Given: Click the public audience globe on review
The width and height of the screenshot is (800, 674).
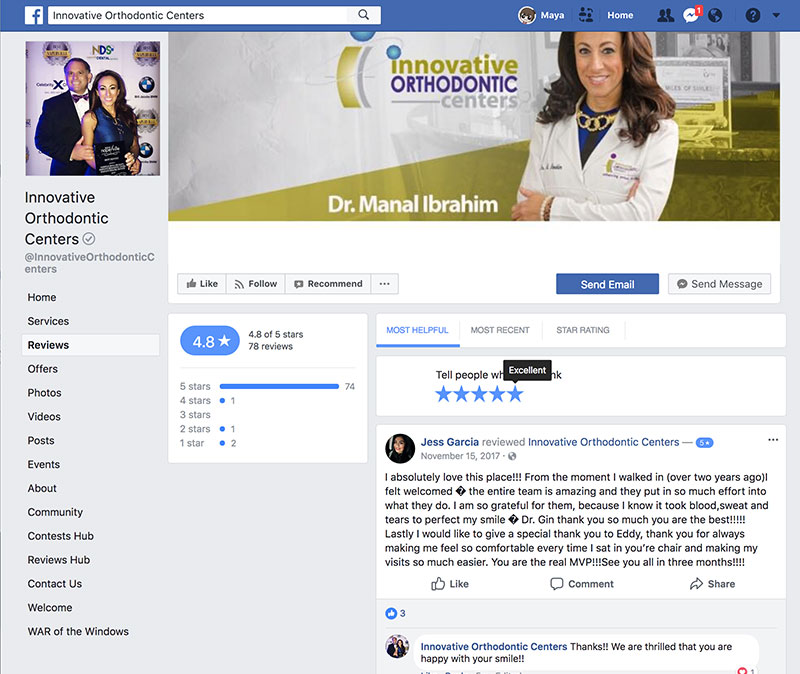Looking at the screenshot, I should [x=512, y=456].
